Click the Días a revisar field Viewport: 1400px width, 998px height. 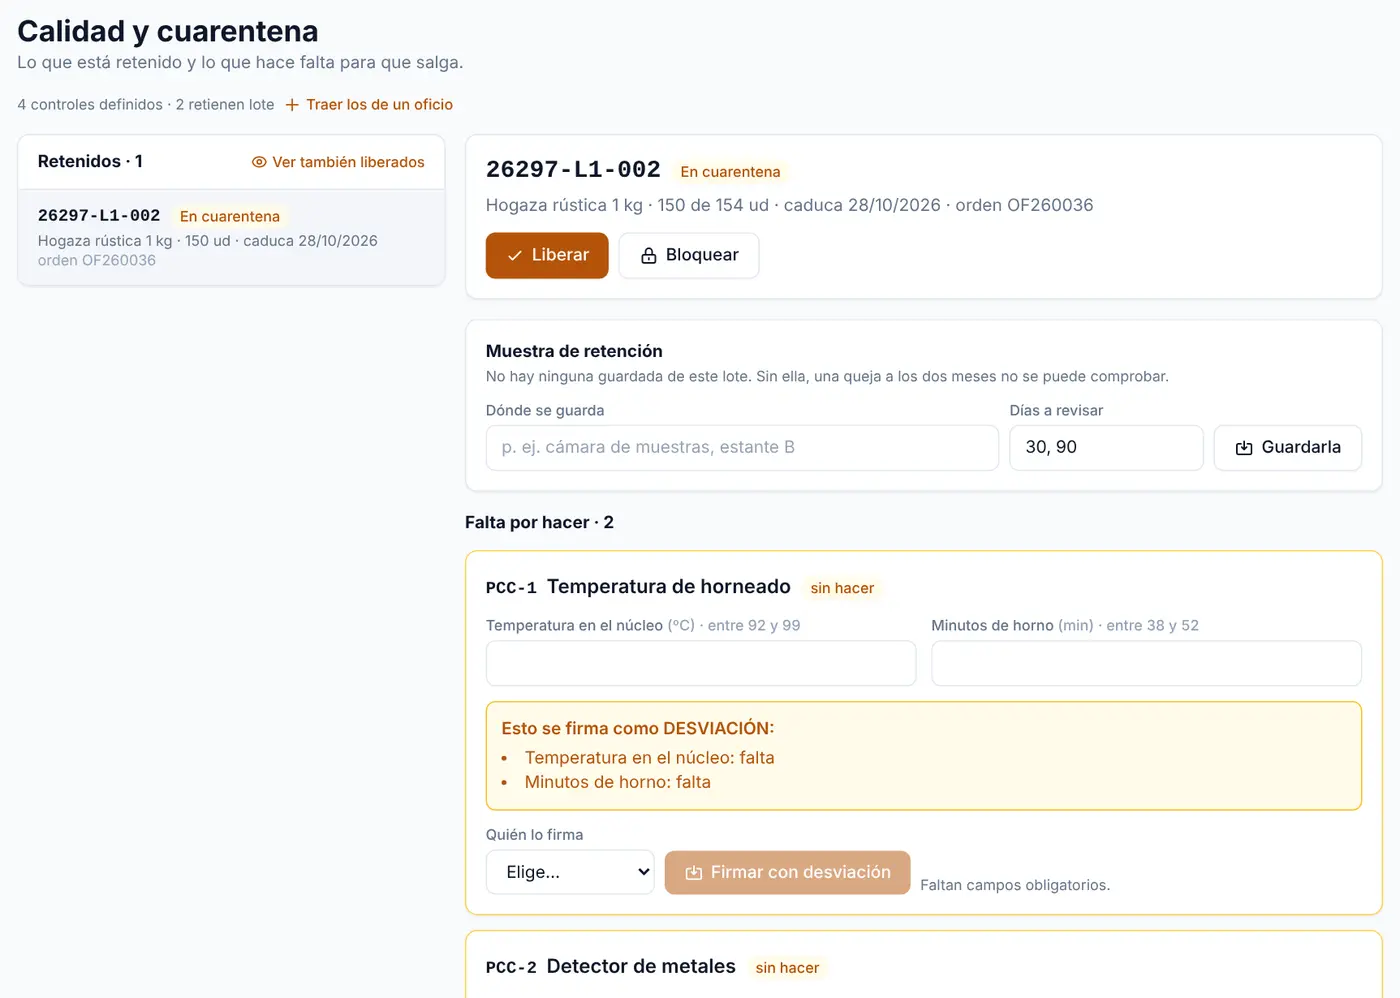coord(1106,448)
